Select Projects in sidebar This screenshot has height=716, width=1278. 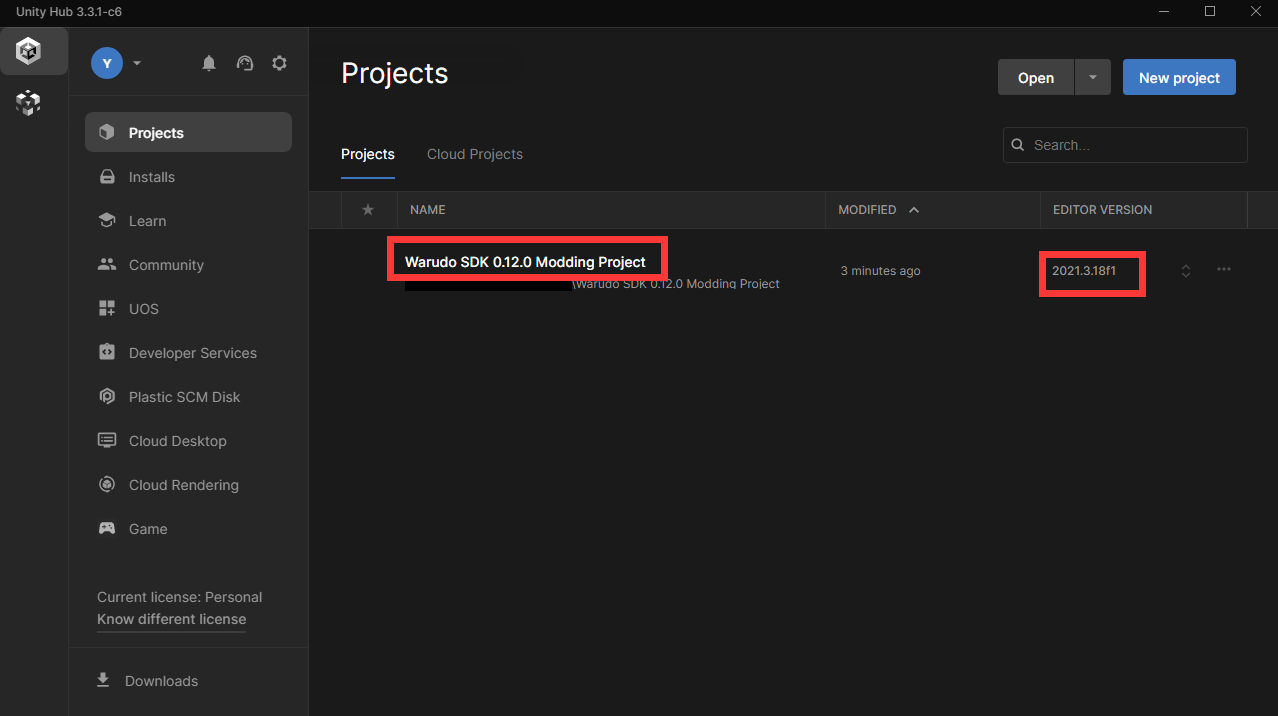[188, 132]
